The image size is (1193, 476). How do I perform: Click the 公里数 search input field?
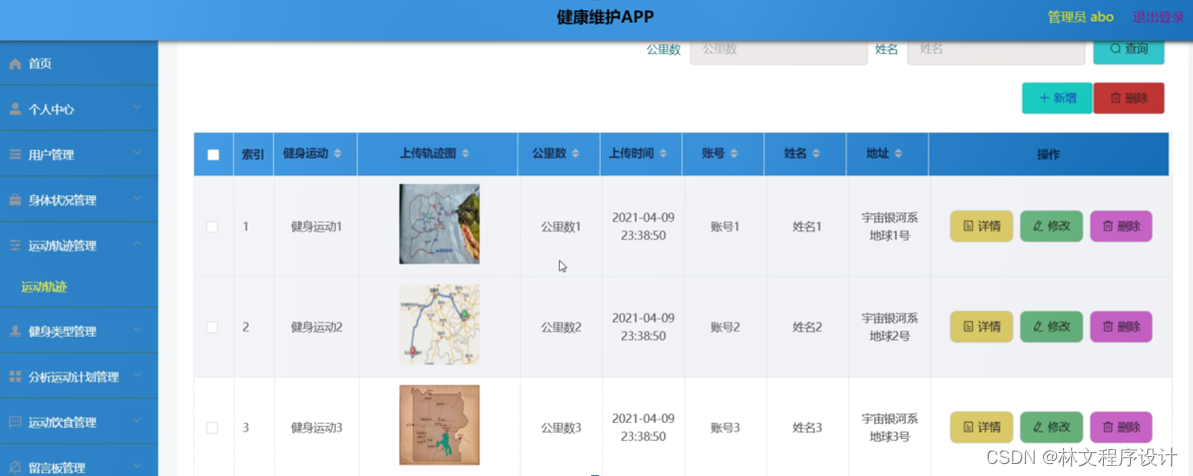(x=778, y=49)
